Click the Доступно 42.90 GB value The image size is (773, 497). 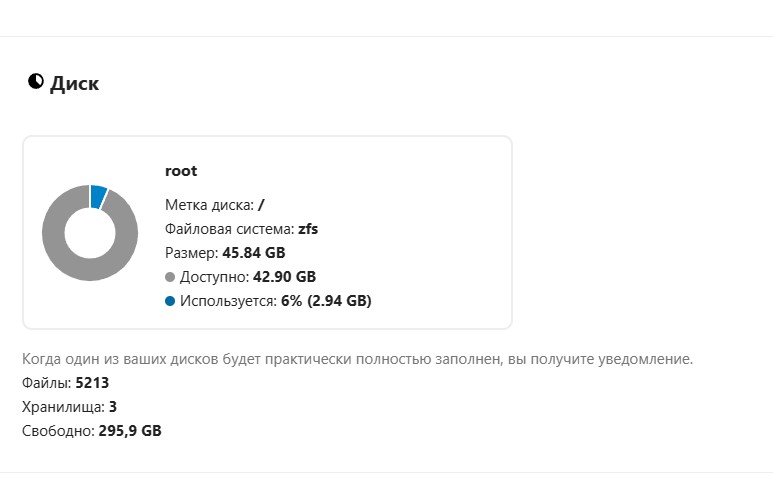285,277
